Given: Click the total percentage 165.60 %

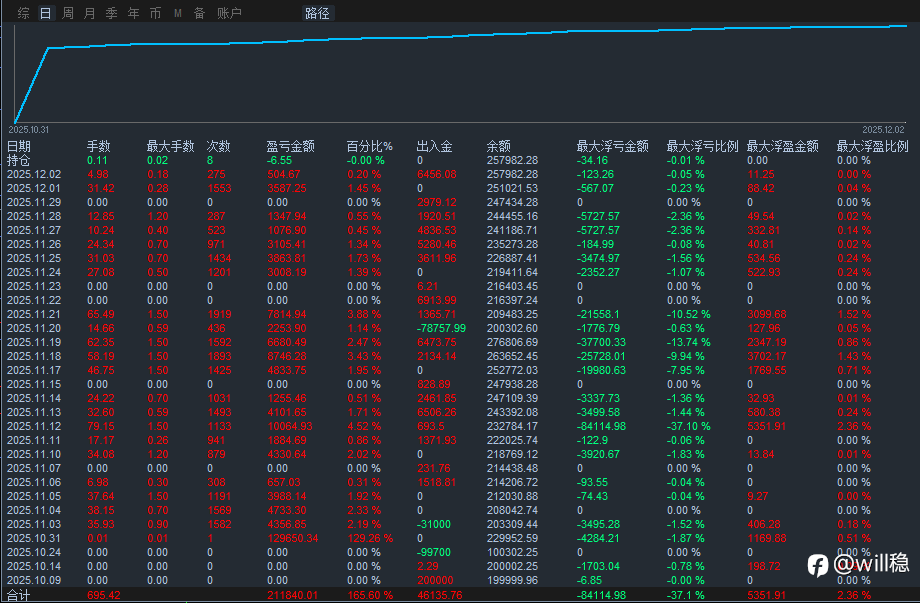Looking at the screenshot, I should pos(370,595).
